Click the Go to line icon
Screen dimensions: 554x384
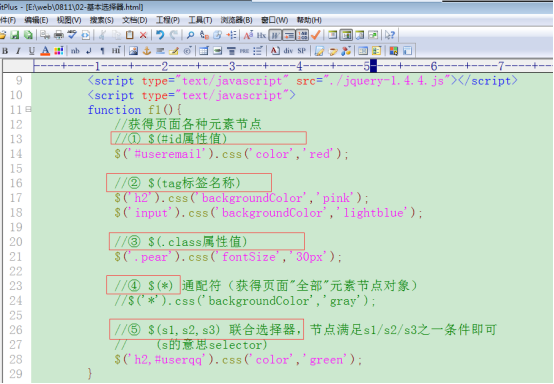coord(231,35)
